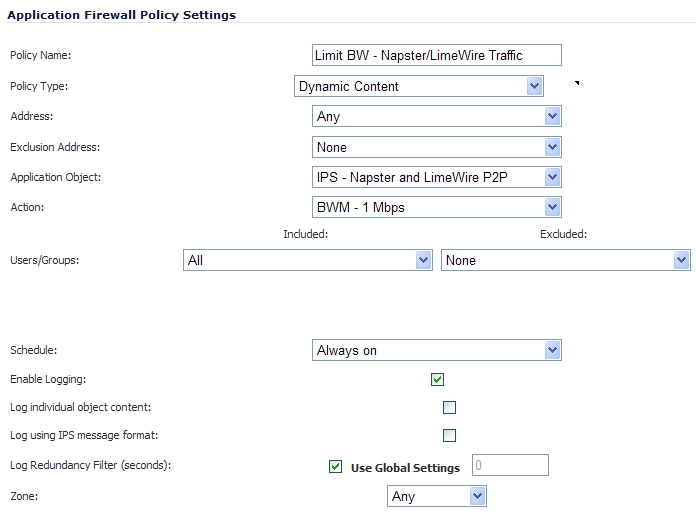This screenshot has width=696, height=516.
Task: Click the arrow button of the Zone combo
Action: [x=477, y=496]
